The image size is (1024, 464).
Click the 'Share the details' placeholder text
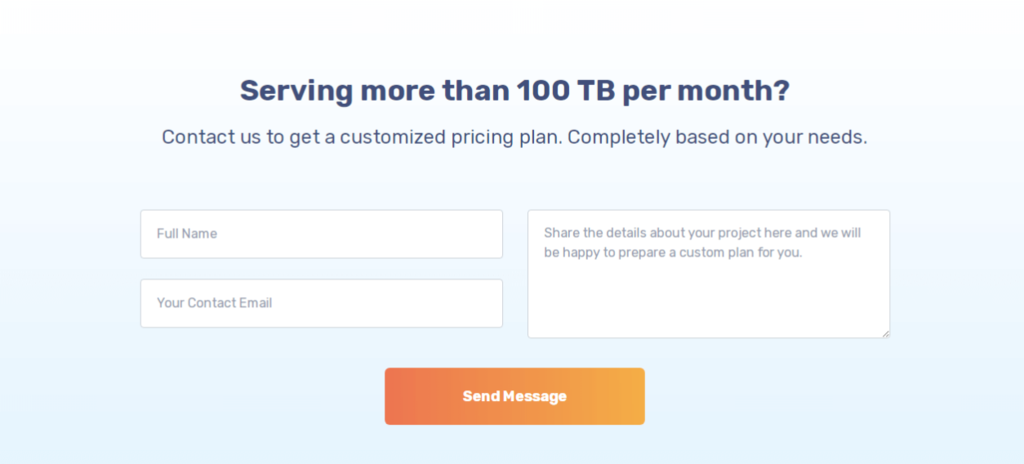tap(702, 233)
